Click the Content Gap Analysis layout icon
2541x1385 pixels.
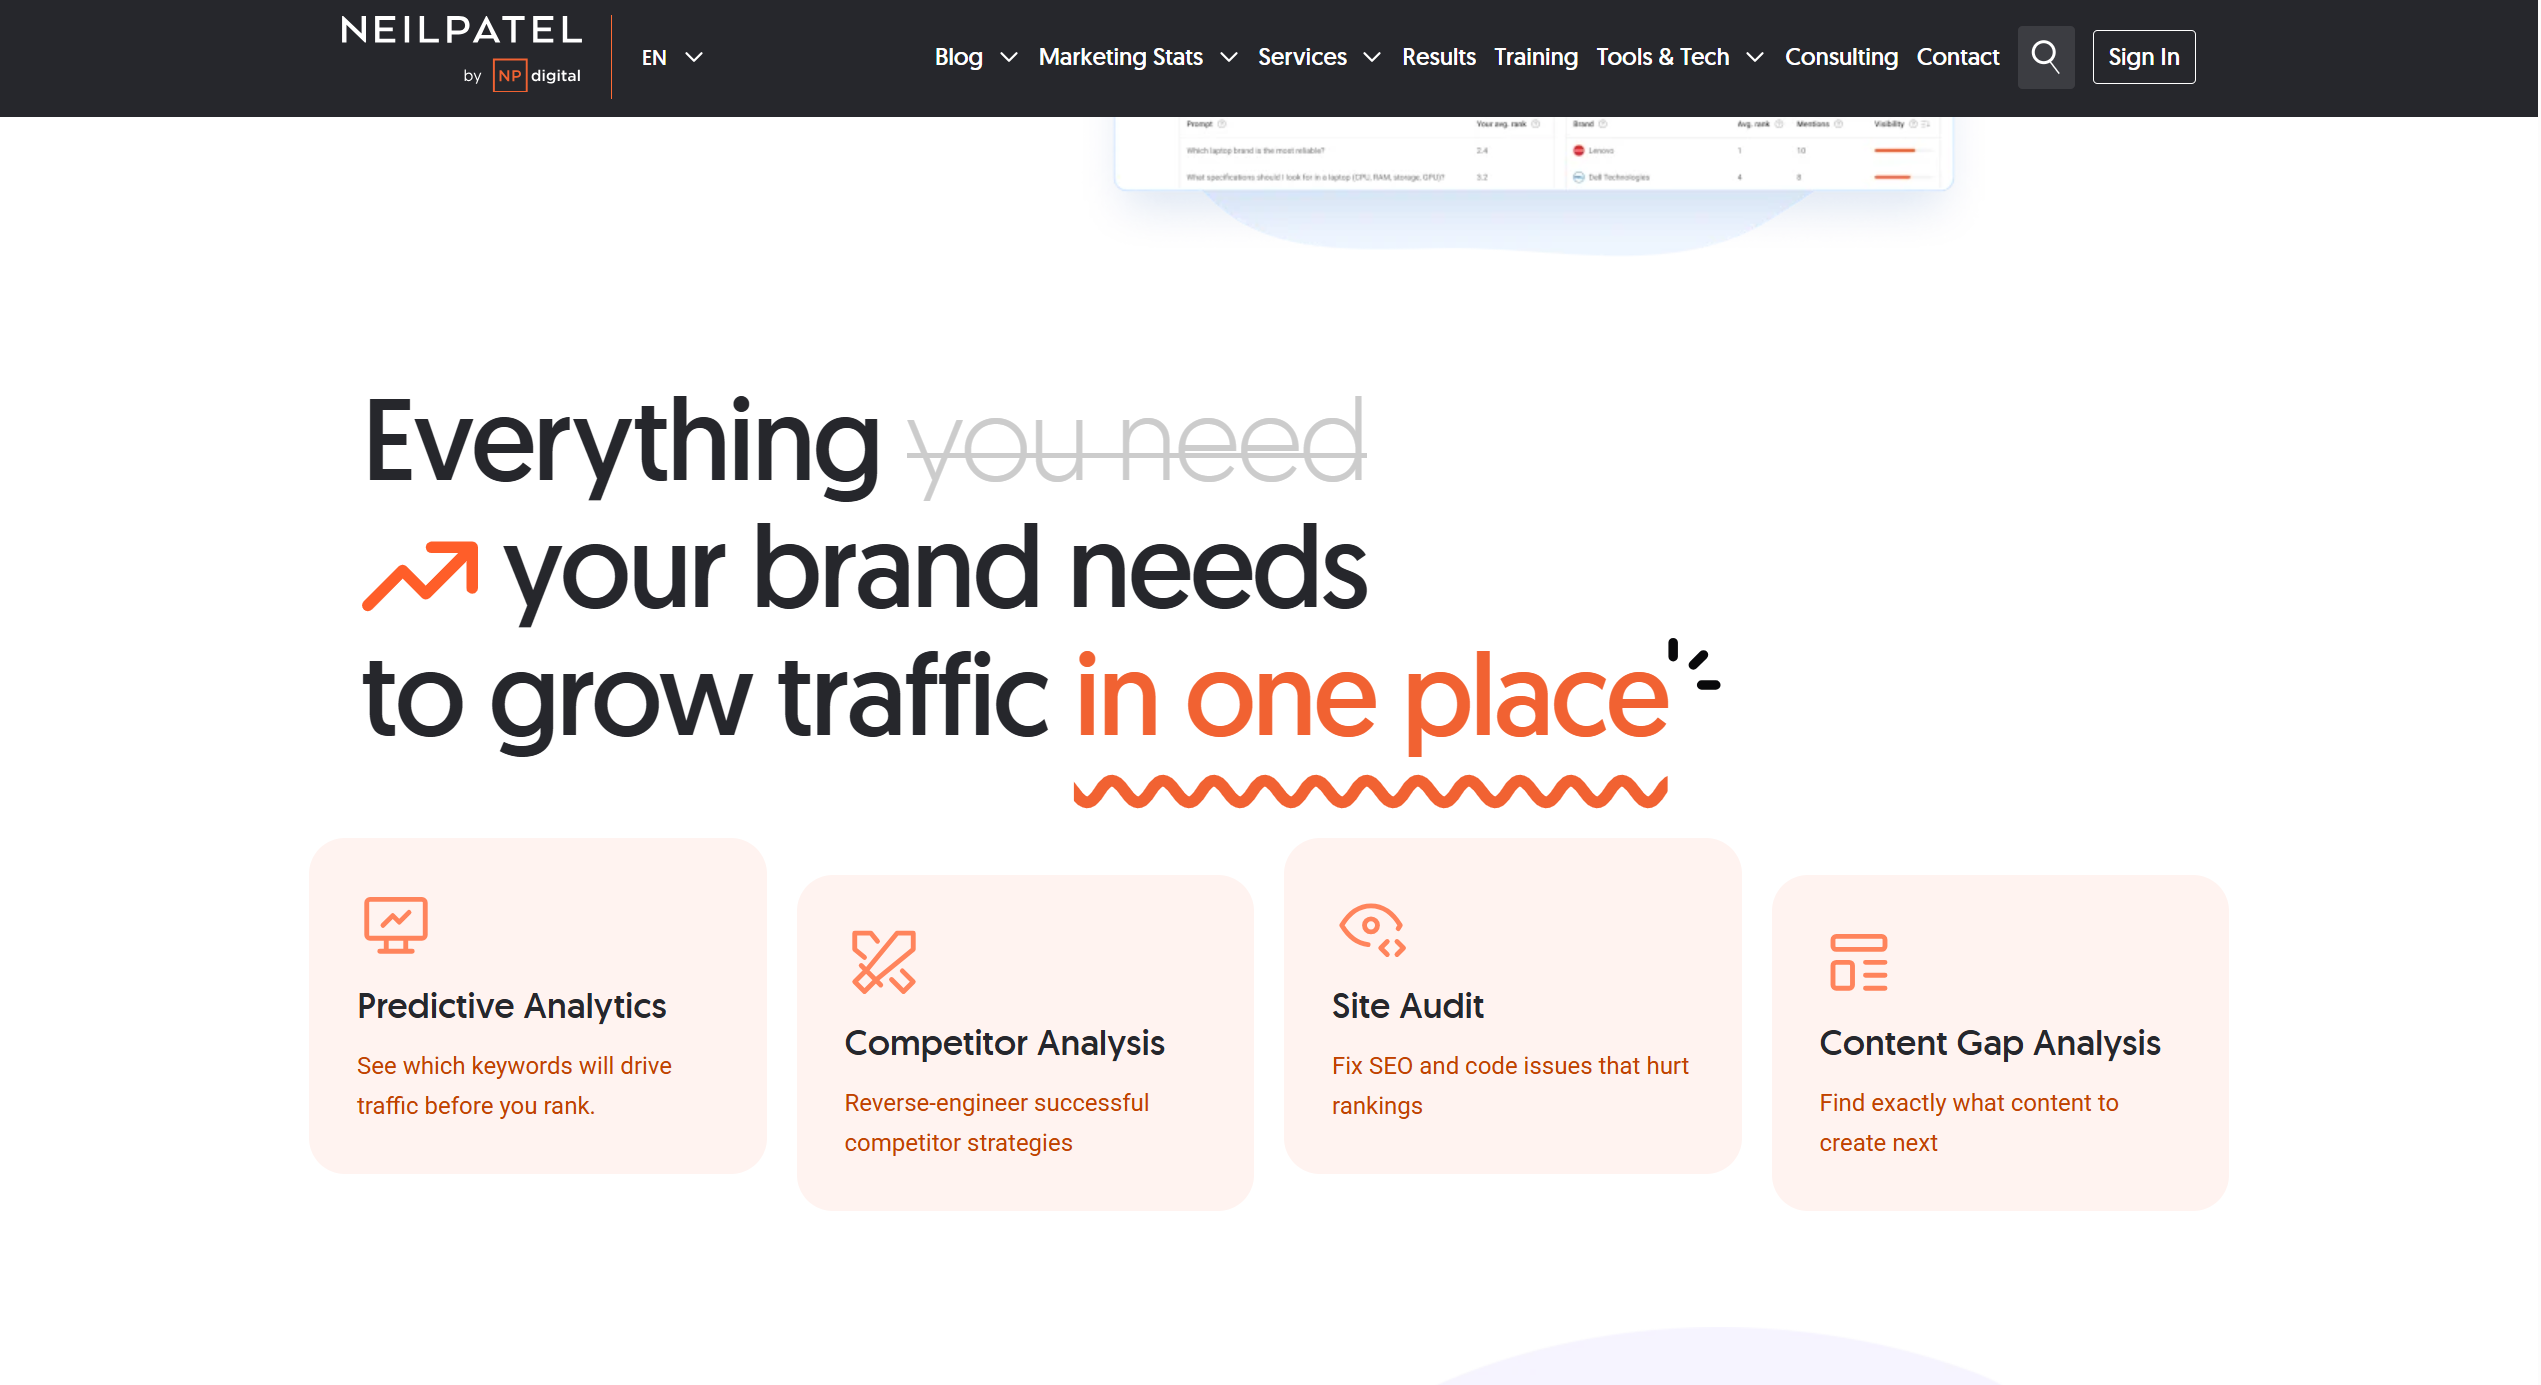[1860, 963]
